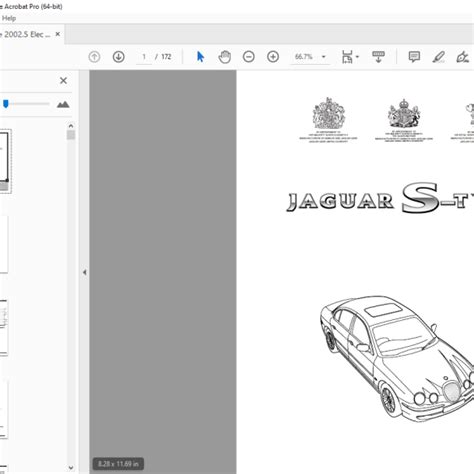Close the 2002.5 Elec document tab

coord(58,34)
